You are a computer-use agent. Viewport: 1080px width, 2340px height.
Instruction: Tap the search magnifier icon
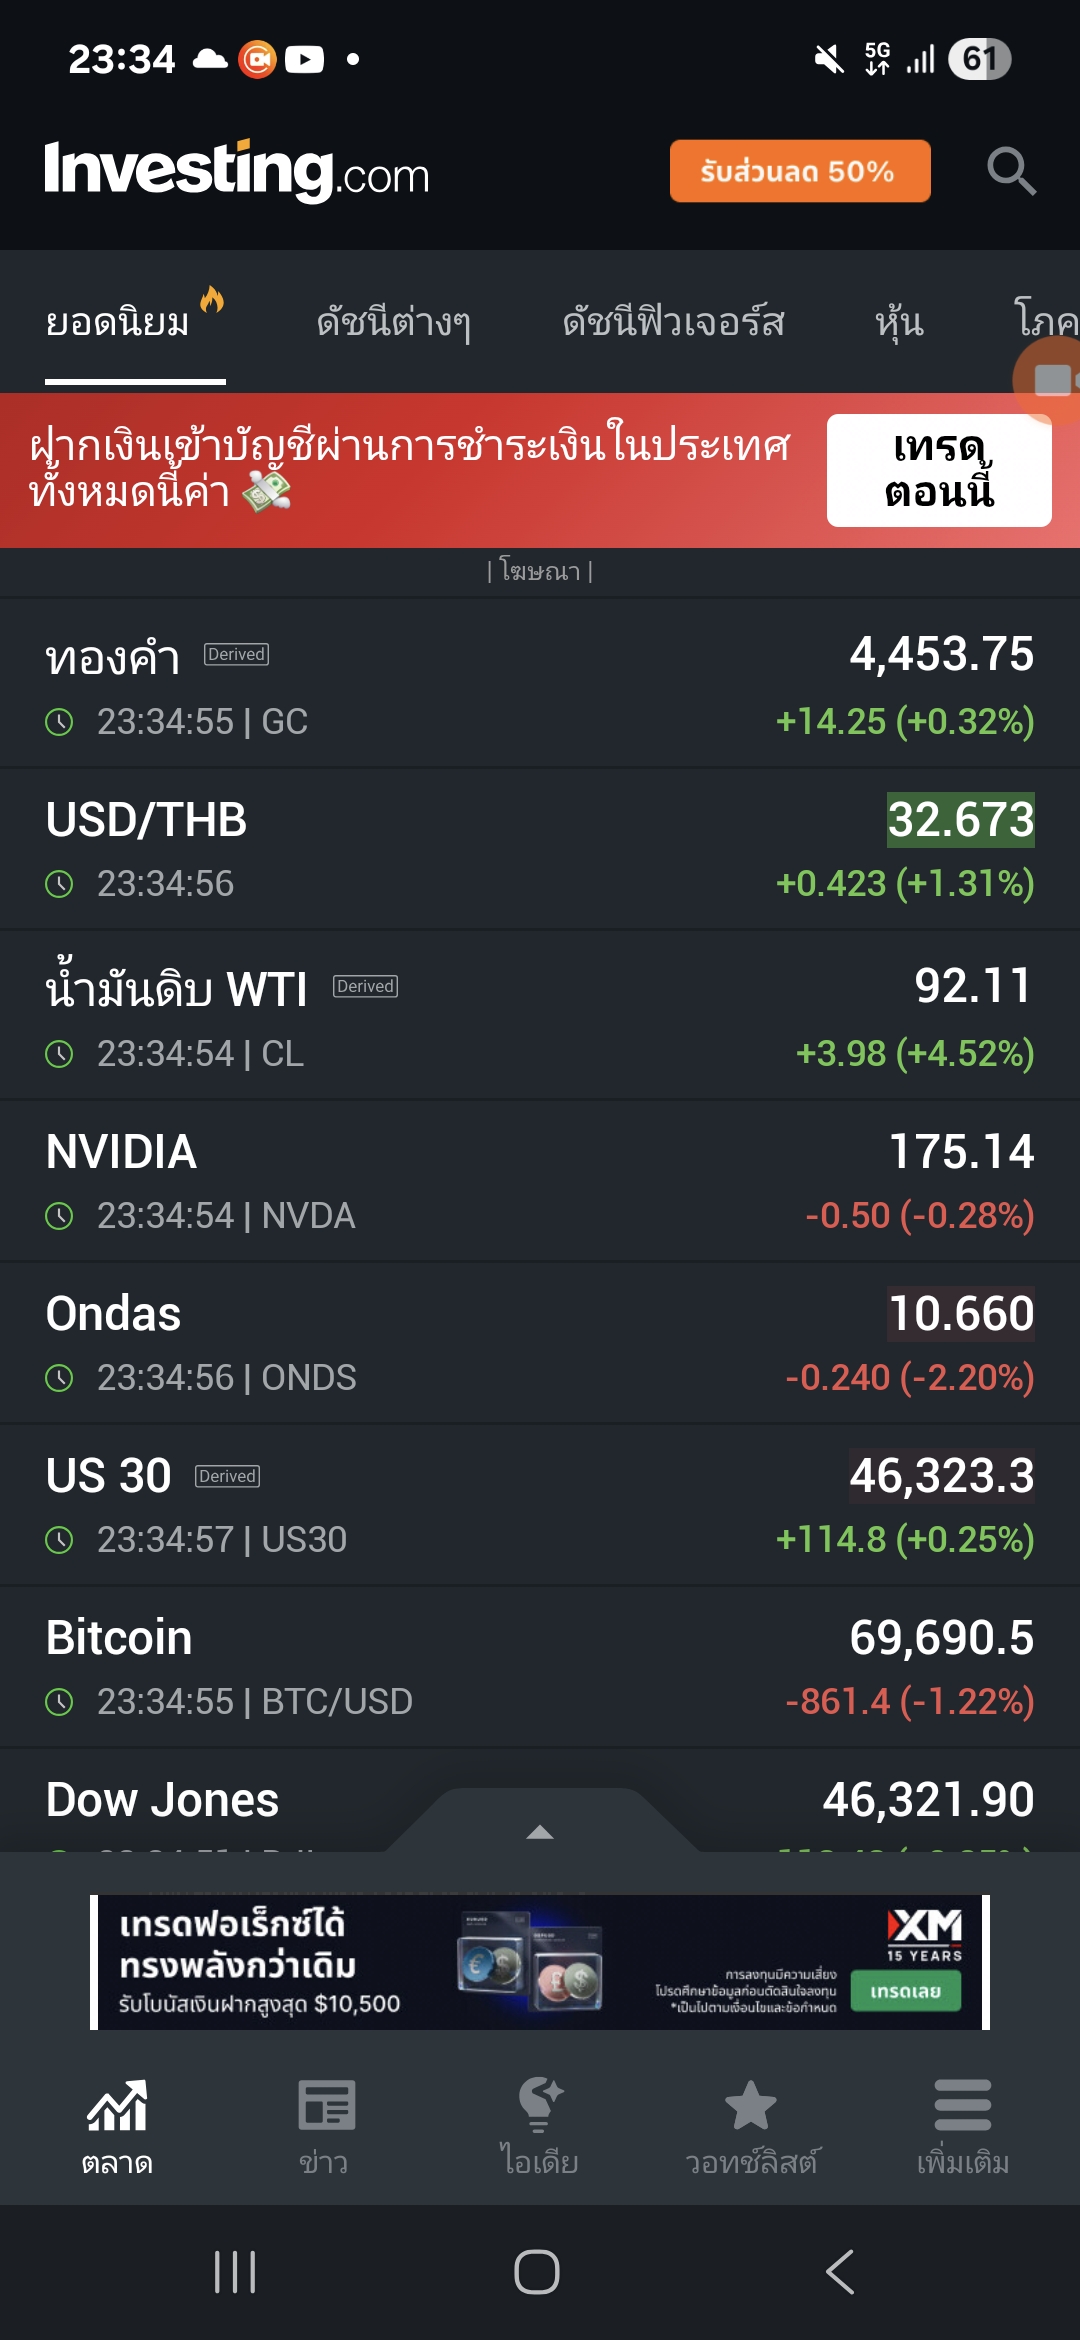click(x=1011, y=171)
